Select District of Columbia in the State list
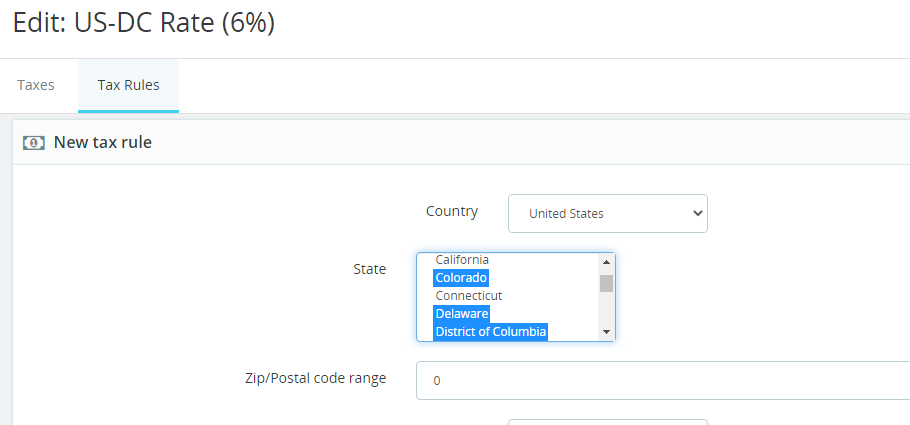Screen dimensions: 910x425 (490, 332)
